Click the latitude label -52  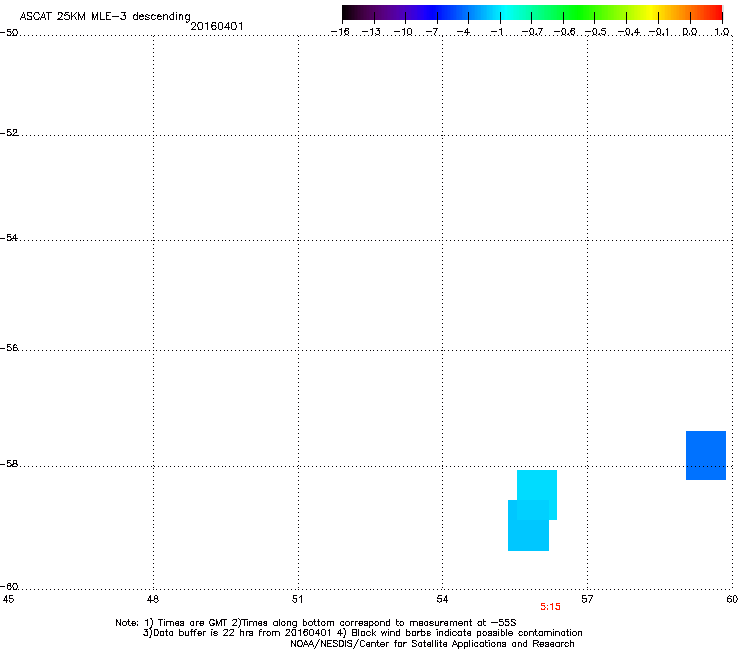click(x=9, y=133)
